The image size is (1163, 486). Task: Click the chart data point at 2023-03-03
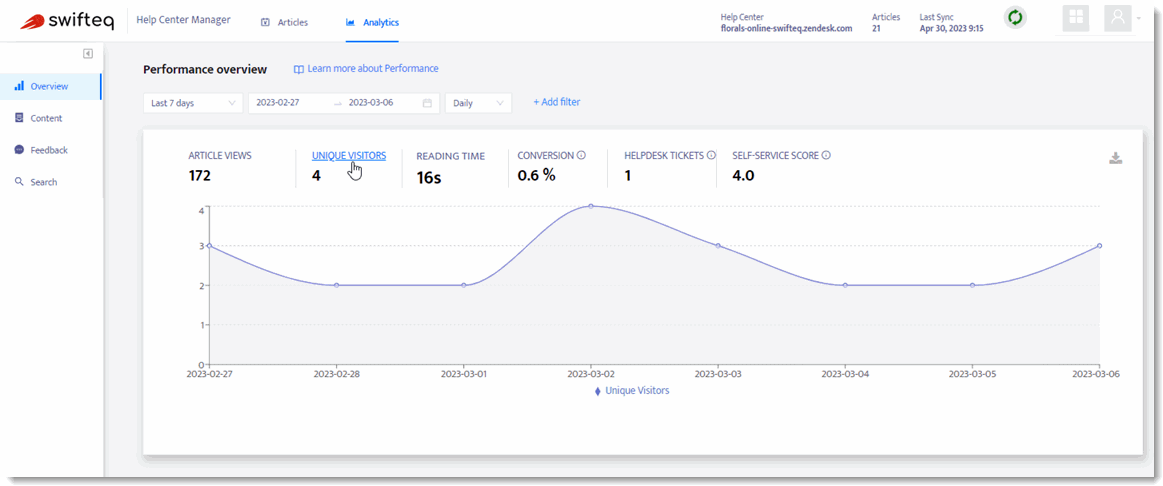717,246
